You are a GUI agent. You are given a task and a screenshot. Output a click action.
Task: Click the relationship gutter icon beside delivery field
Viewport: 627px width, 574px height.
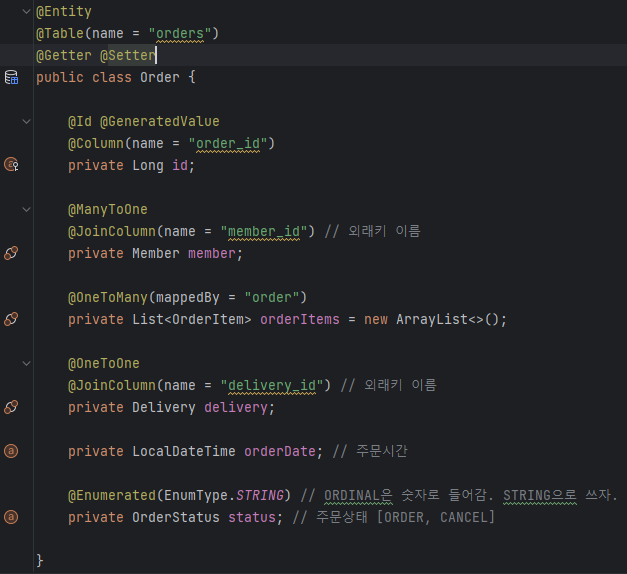point(11,407)
